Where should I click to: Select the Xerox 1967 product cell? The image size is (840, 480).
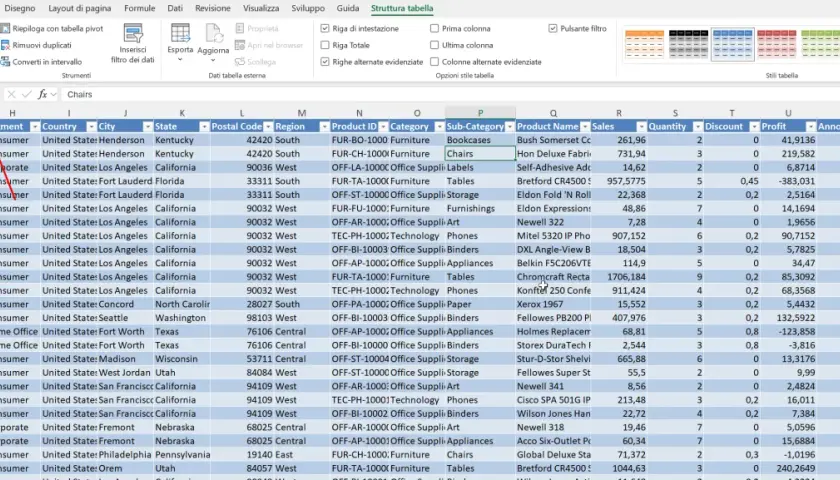tap(553, 304)
